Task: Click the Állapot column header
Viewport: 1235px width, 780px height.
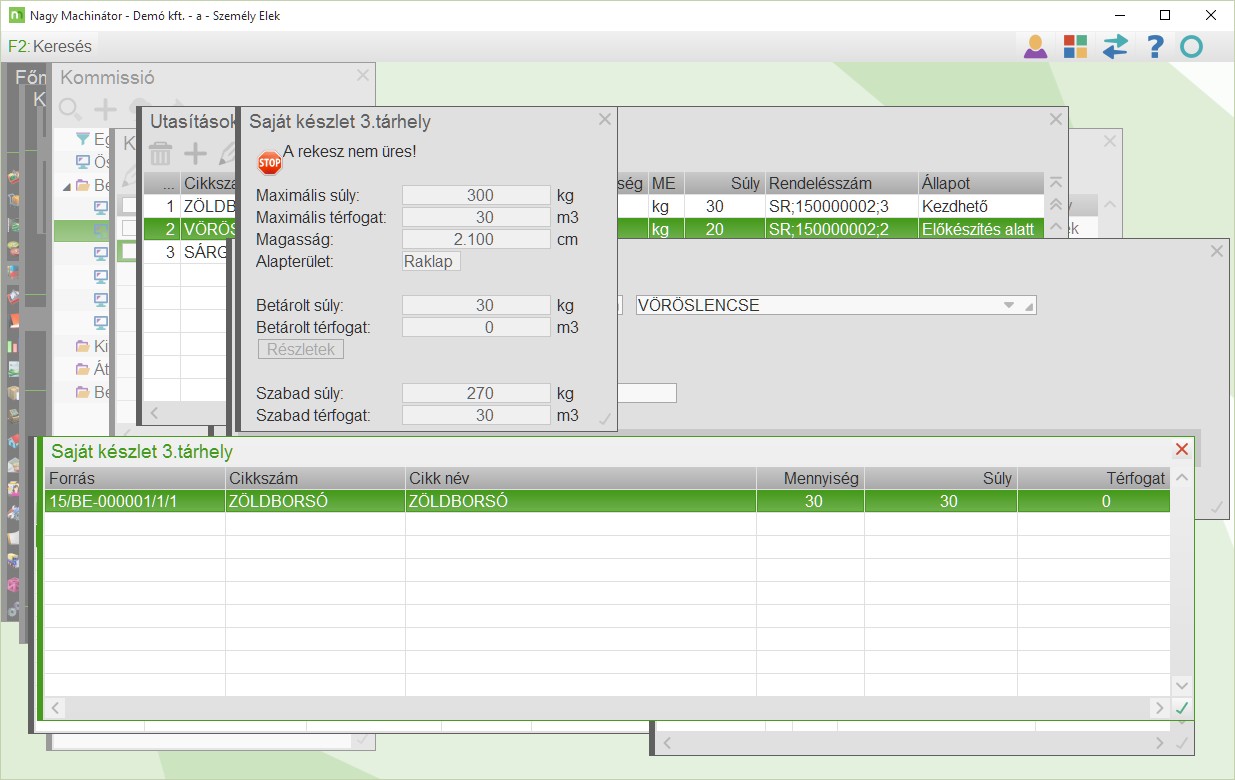Action: [x=981, y=183]
